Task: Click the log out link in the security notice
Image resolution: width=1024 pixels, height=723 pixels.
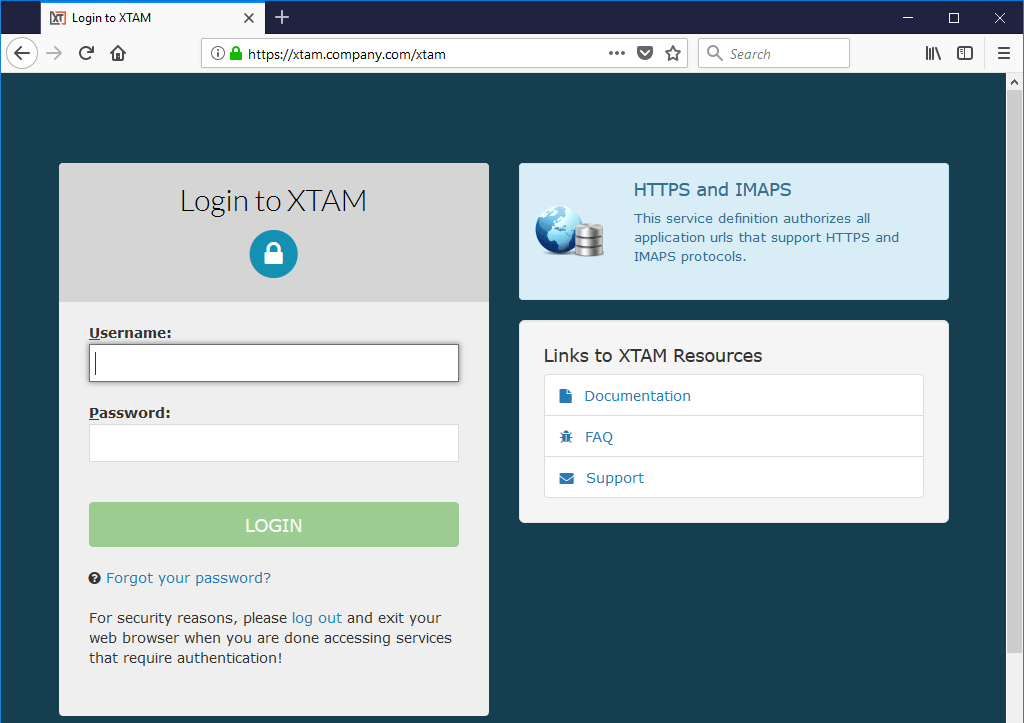Action: pos(316,617)
